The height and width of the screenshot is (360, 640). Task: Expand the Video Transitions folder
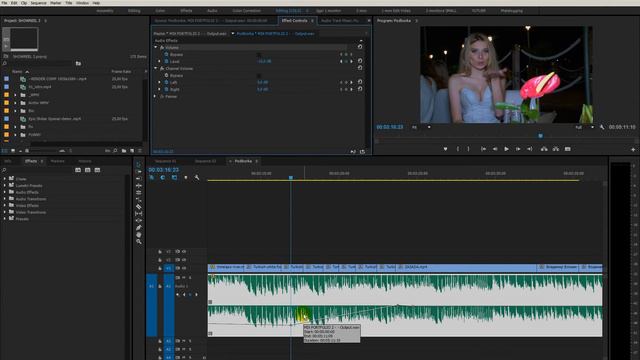4,212
